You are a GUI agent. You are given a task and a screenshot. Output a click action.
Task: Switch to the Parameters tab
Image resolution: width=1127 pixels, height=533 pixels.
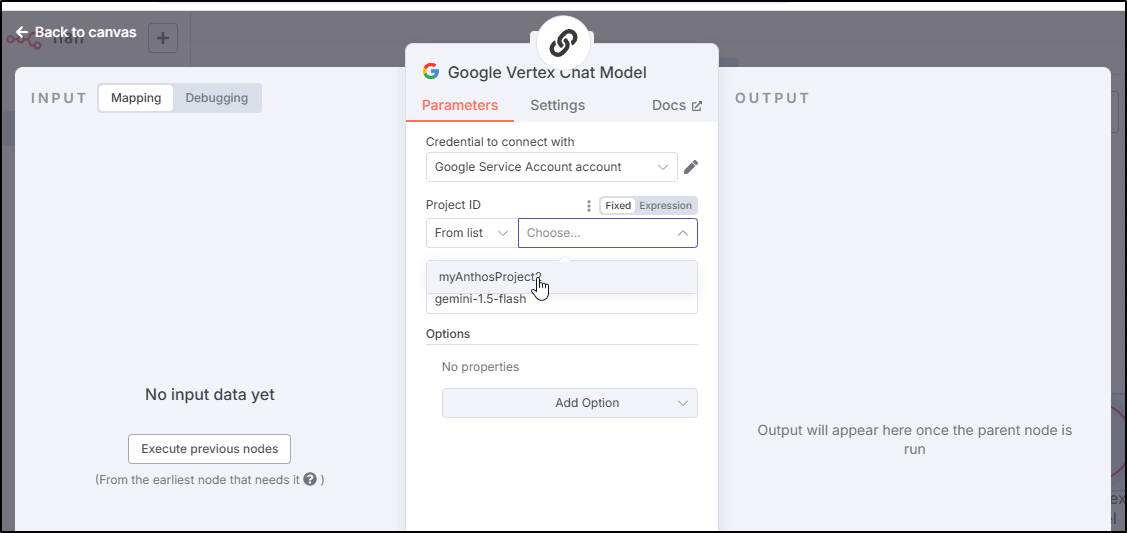point(460,106)
